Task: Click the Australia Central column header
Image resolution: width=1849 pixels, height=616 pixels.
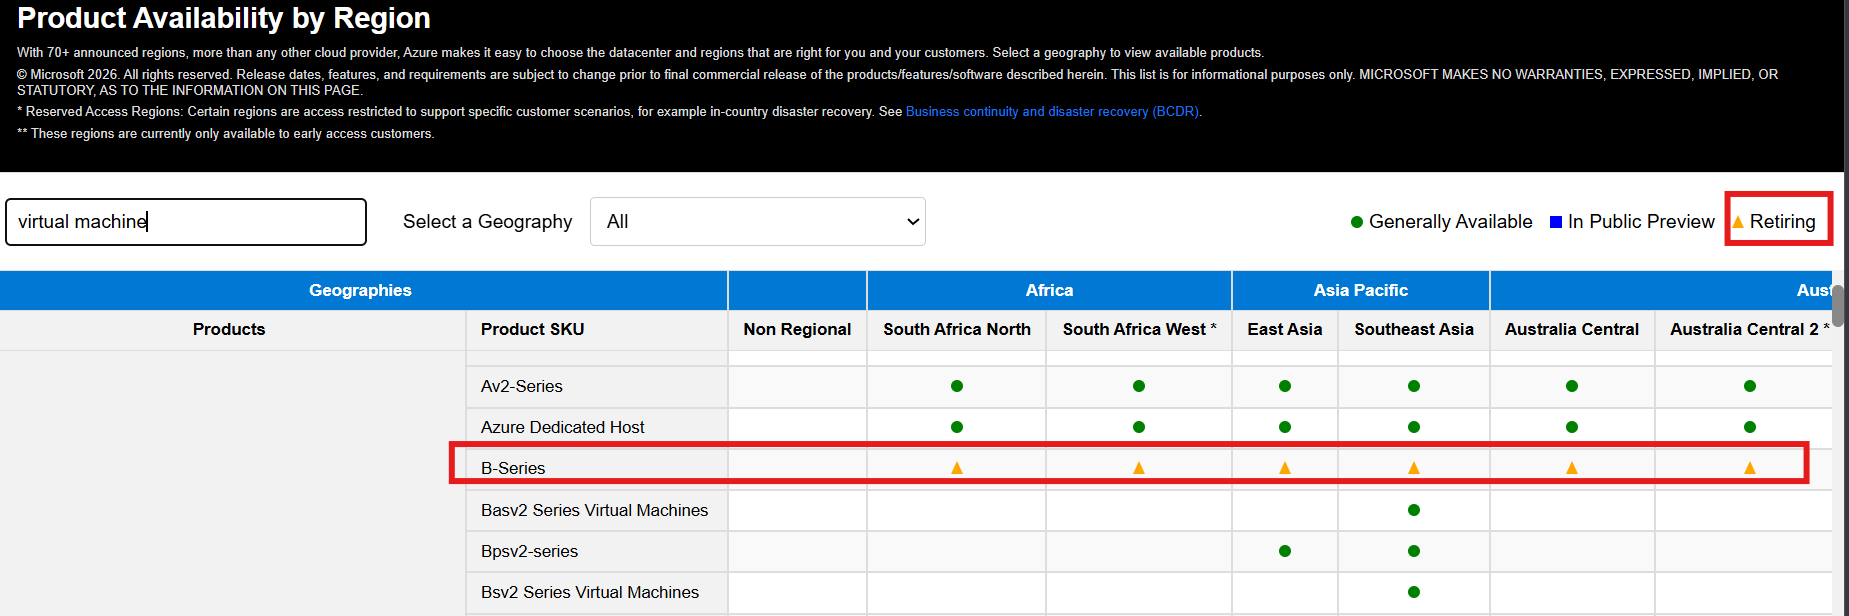Action: pyautogui.click(x=1572, y=330)
